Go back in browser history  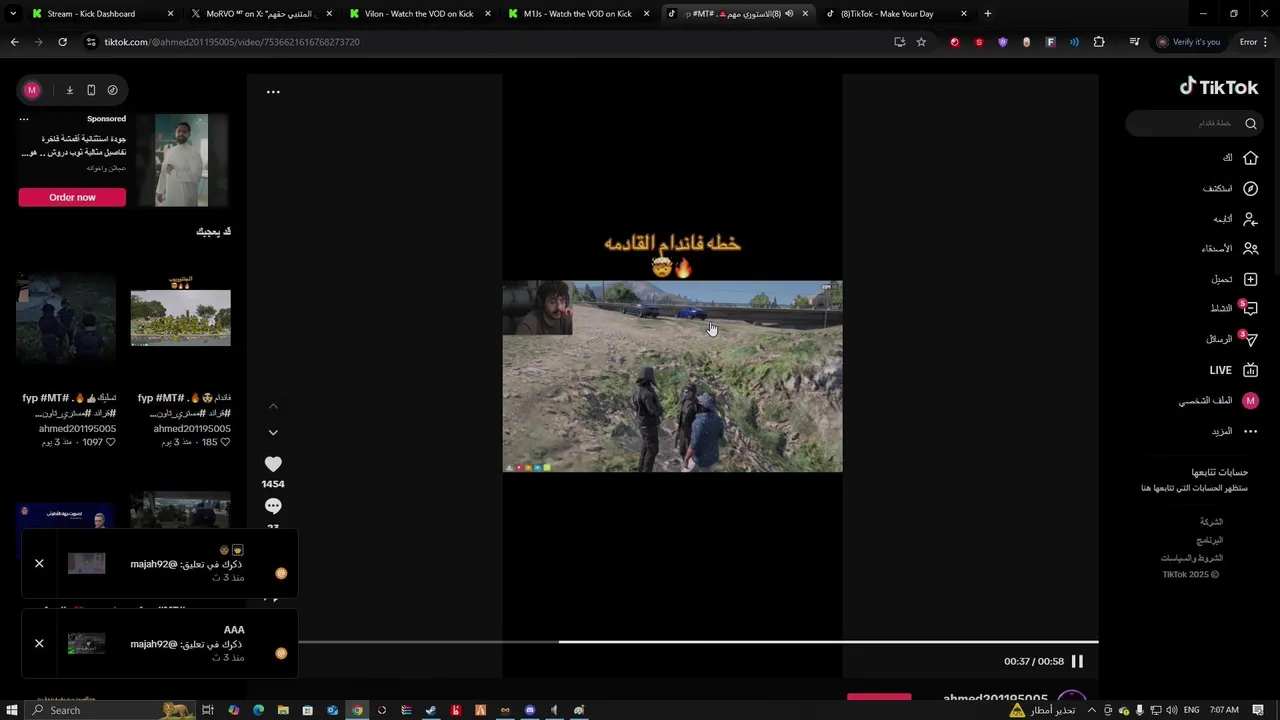[14, 42]
